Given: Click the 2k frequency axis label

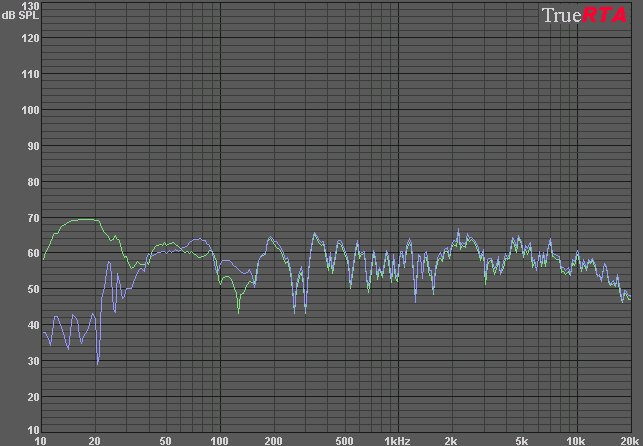Looking at the screenshot, I should coord(451,440).
